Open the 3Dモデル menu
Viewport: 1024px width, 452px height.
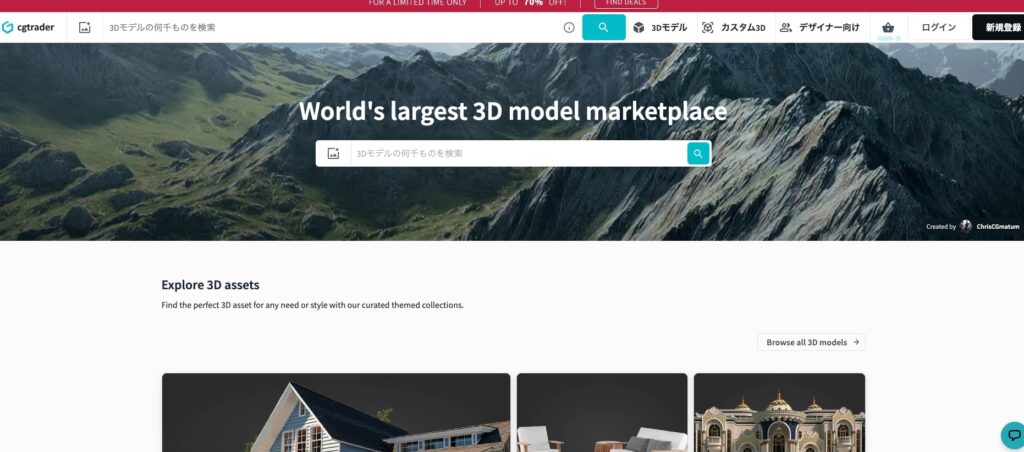660,27
